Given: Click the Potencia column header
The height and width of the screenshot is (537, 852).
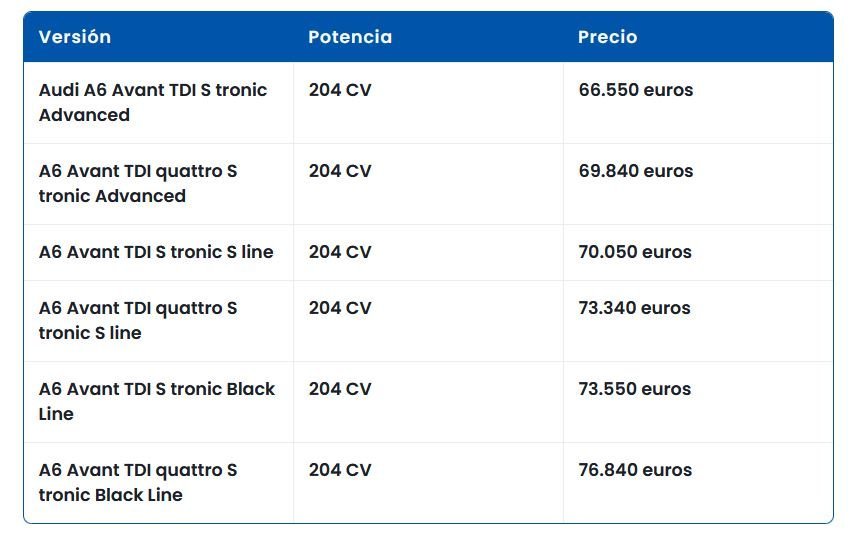Looking at the screenshot, I should click(x=350, y=37).
